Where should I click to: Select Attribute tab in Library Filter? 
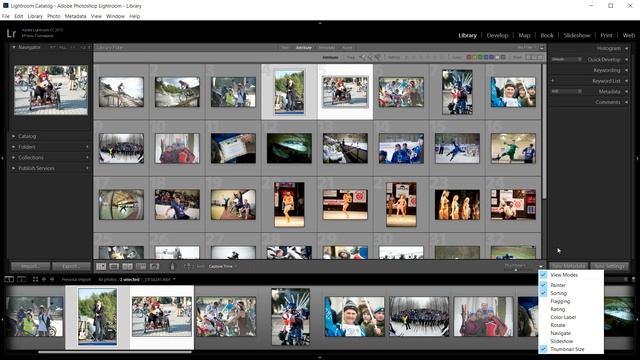[303, 48]
